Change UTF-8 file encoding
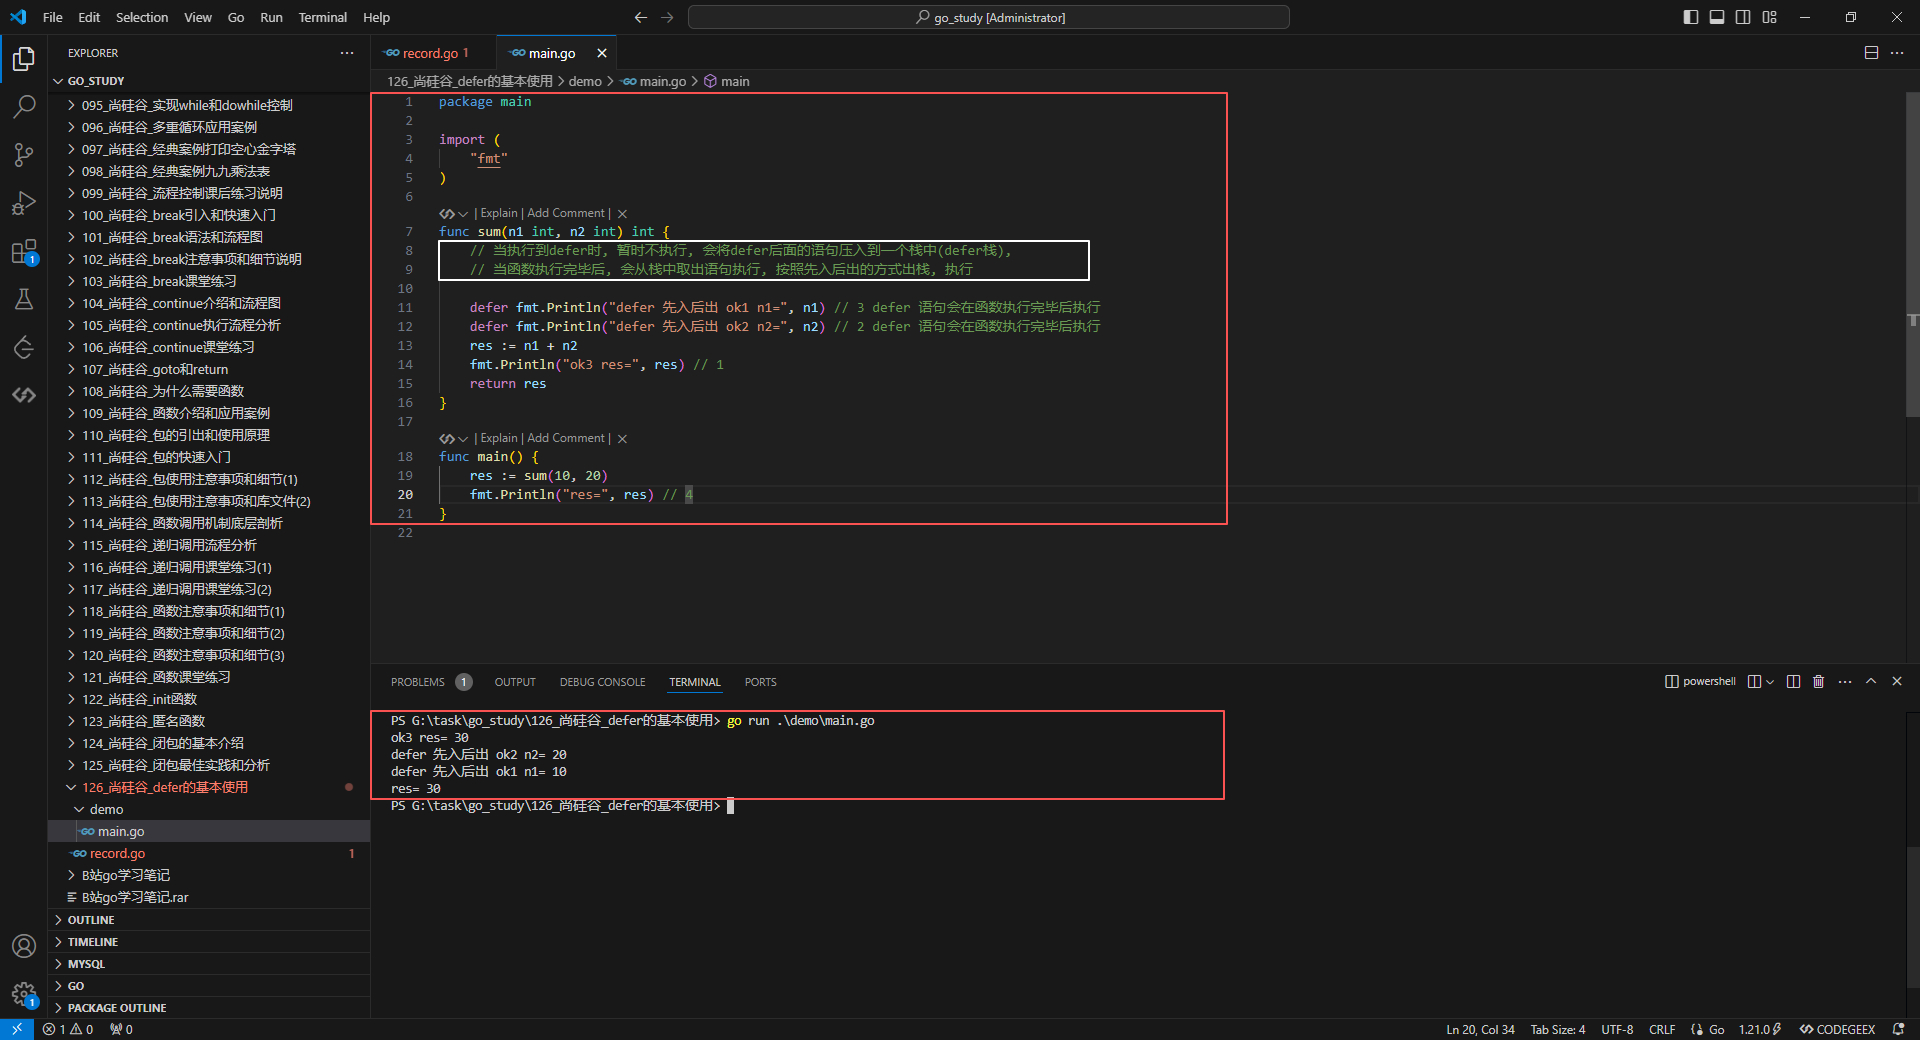Screen dimensions: 1920x1040 (1617, 1029)
